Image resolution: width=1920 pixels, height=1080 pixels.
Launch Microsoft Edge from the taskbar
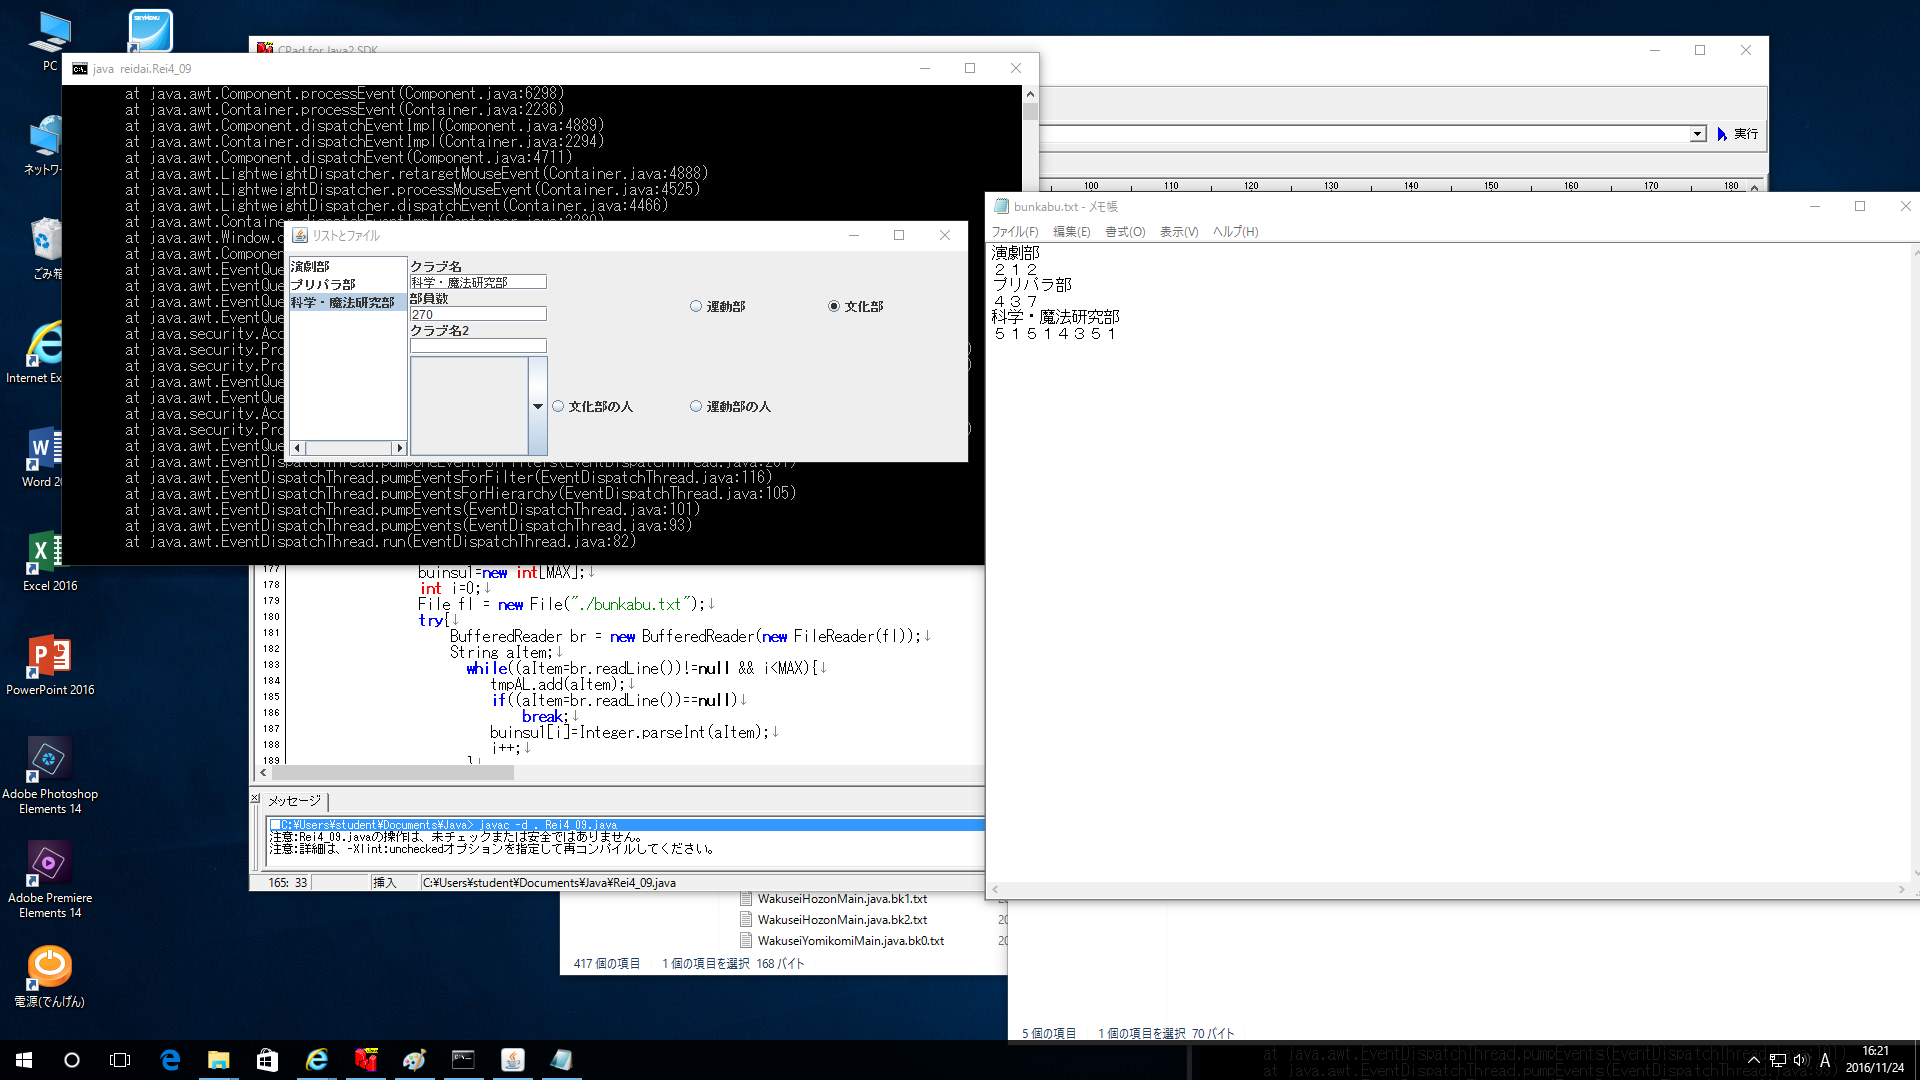click(170, 1060)
